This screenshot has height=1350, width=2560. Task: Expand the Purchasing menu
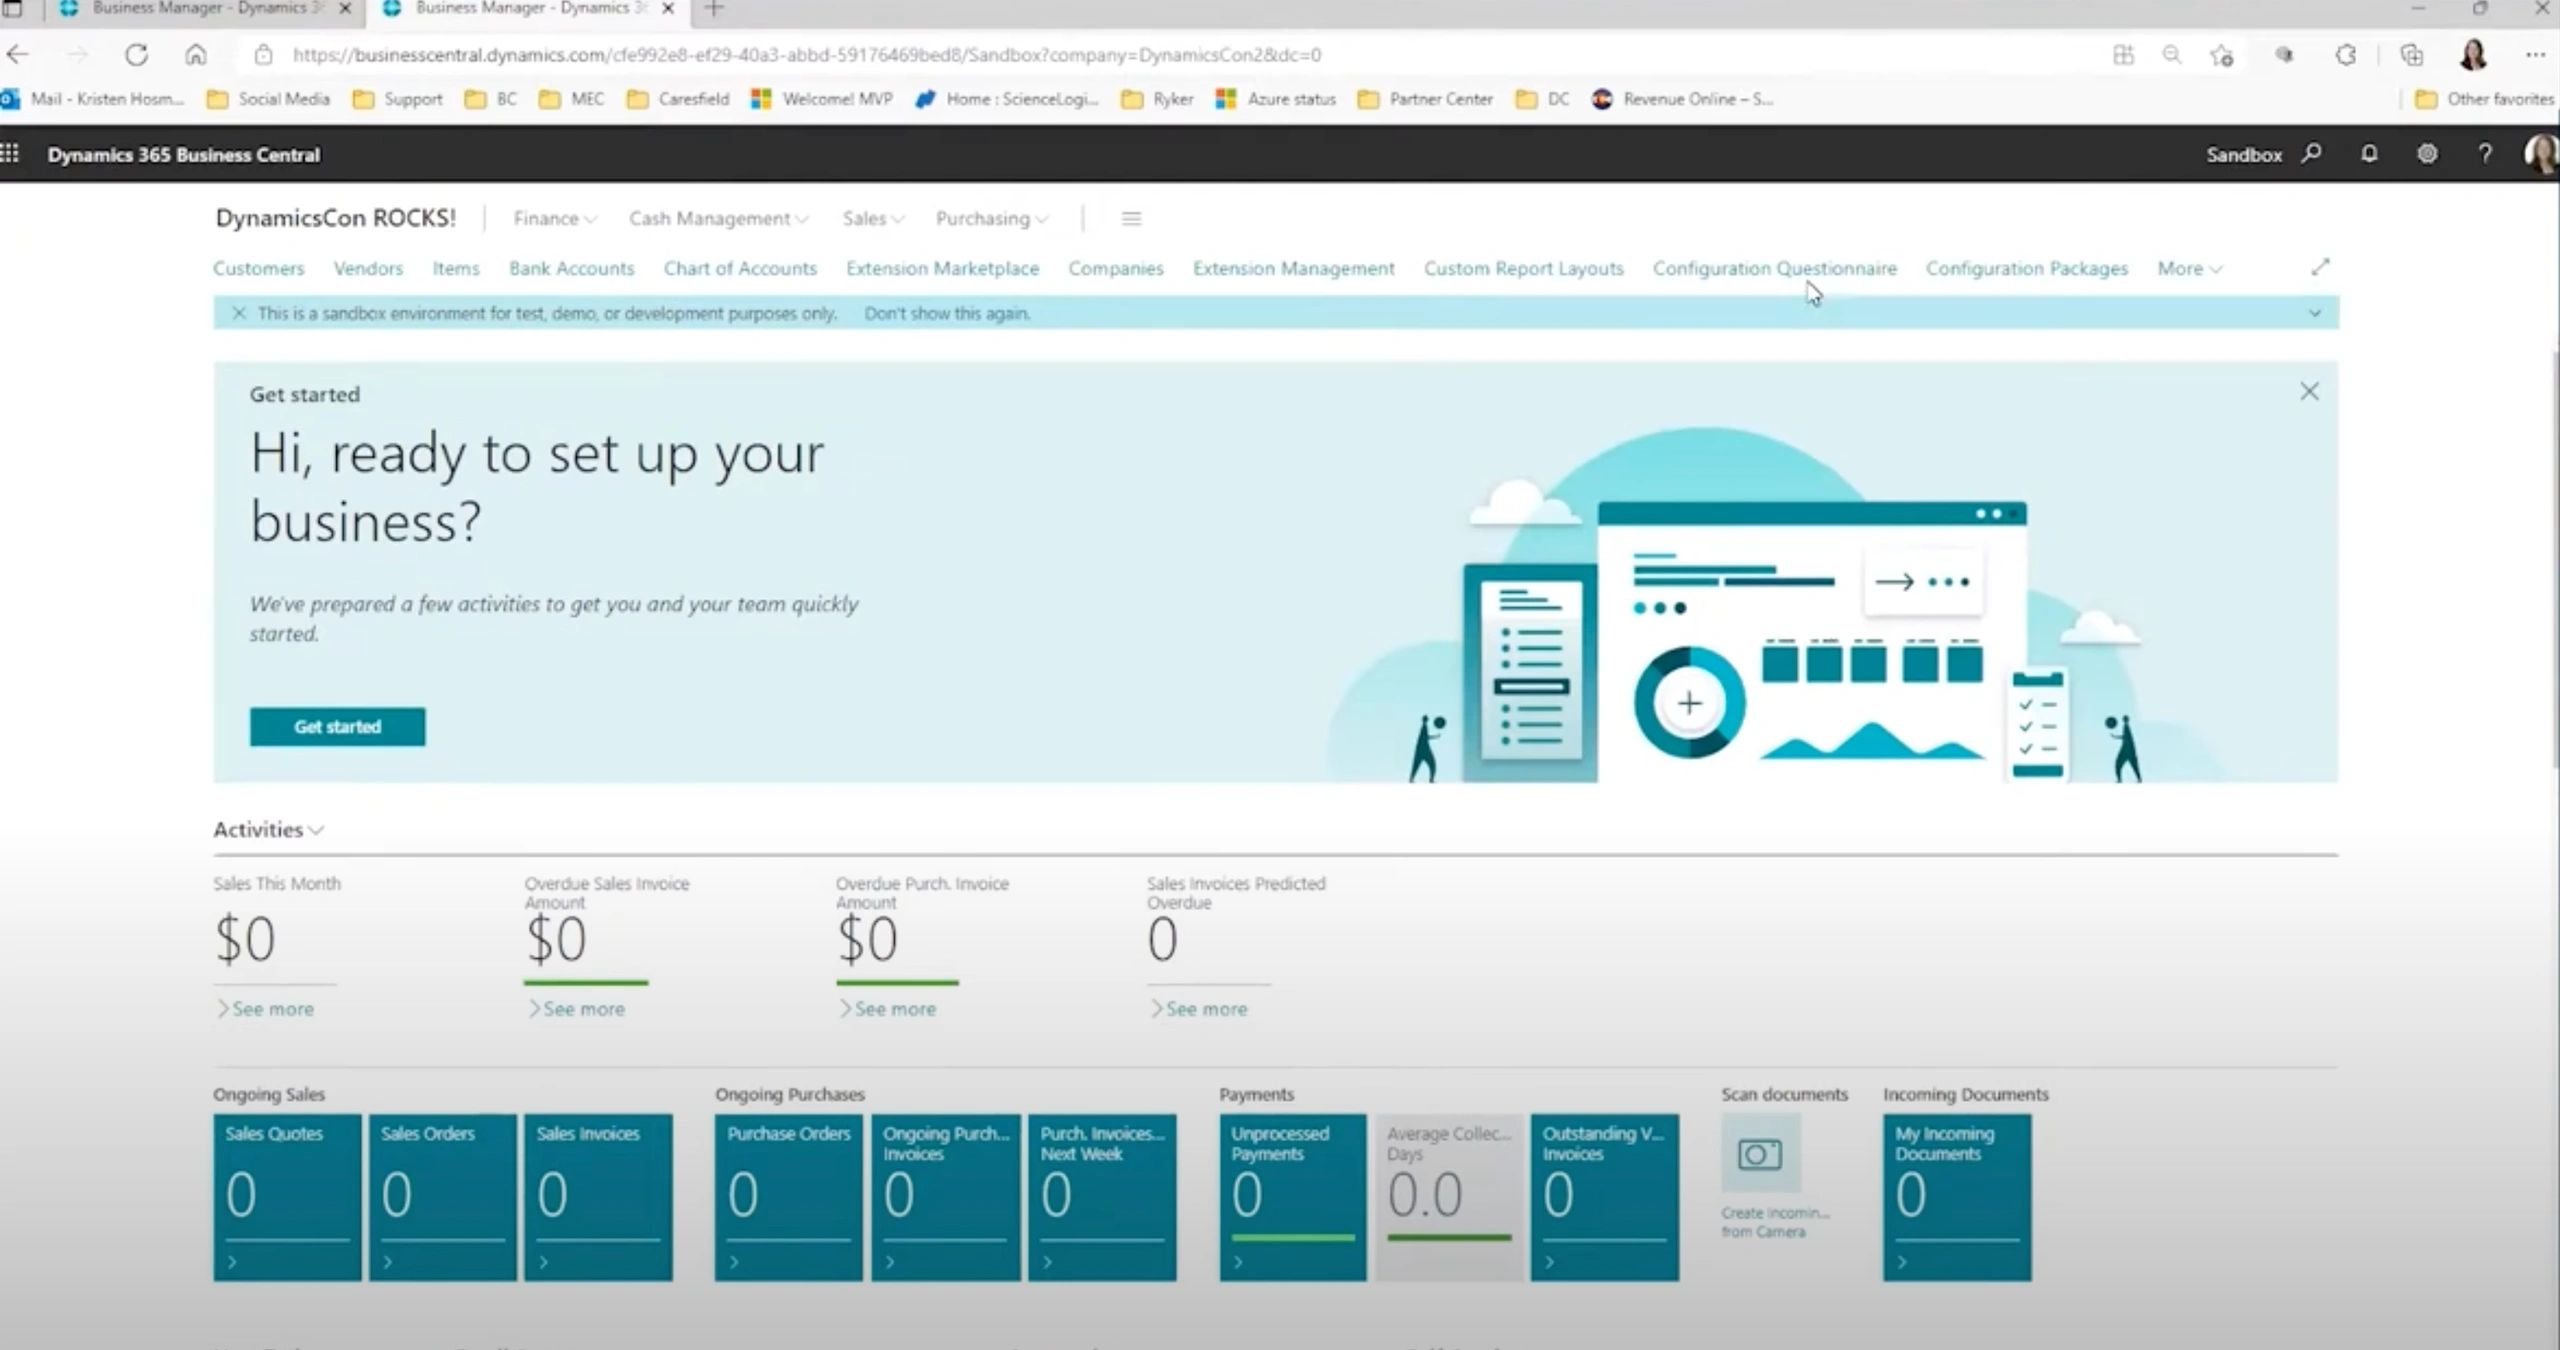(992, 218)
